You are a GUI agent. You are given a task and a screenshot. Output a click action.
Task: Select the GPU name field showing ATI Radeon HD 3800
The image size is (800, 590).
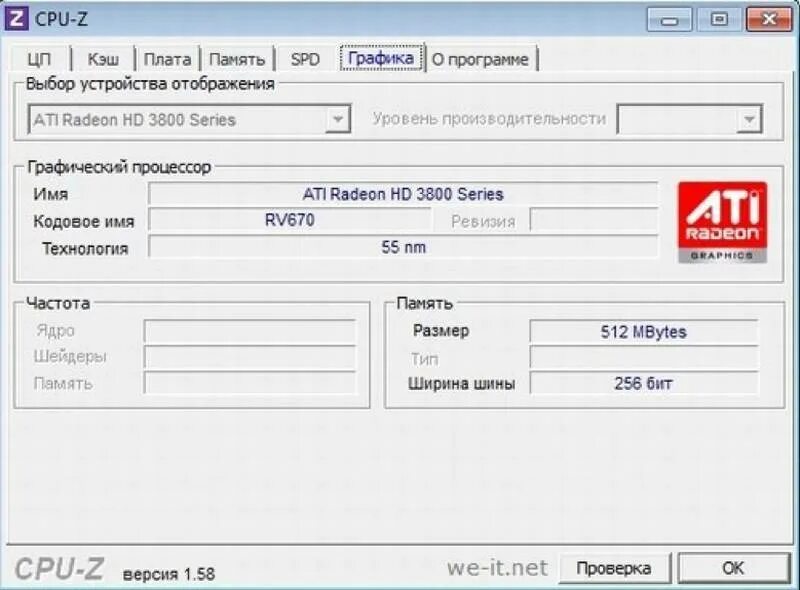[400, 194]
